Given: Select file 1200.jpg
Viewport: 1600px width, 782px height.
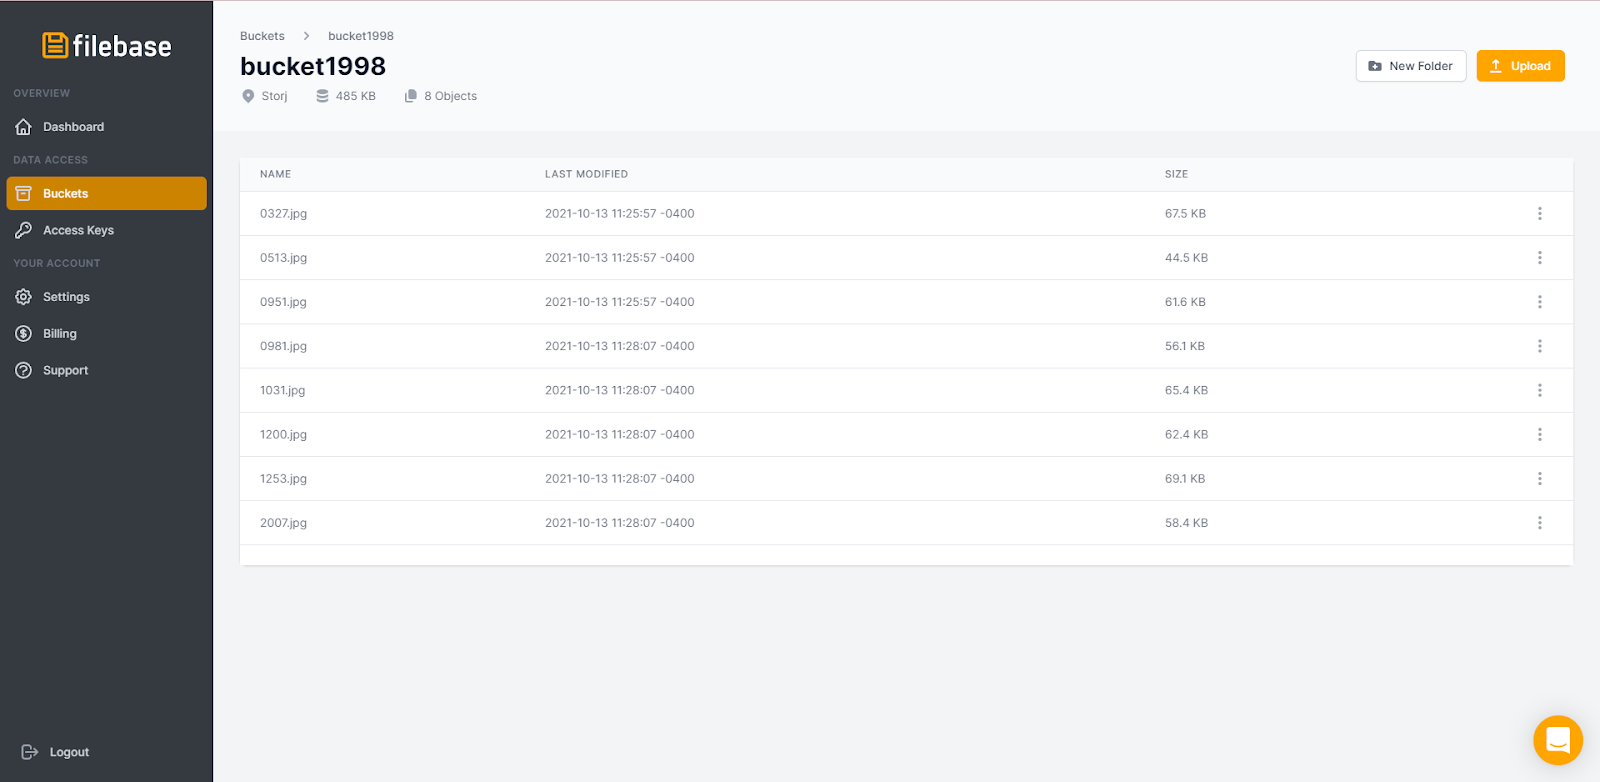Looking at the screenshot, I should point(284,435).
